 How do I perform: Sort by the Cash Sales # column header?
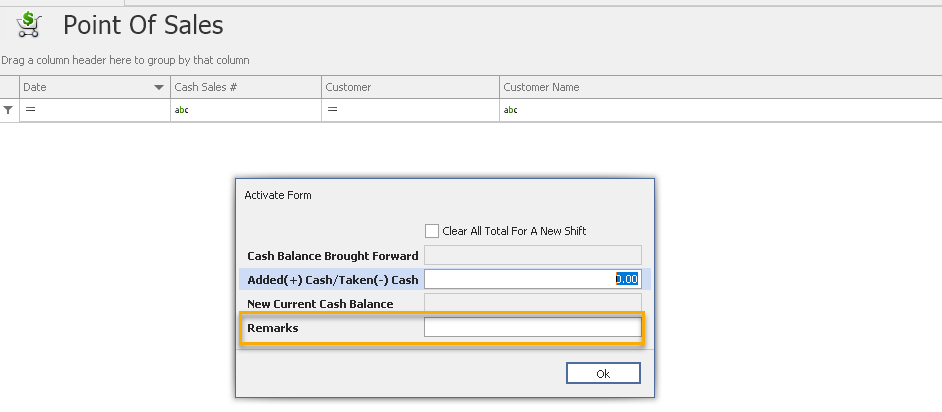[246, 87]
